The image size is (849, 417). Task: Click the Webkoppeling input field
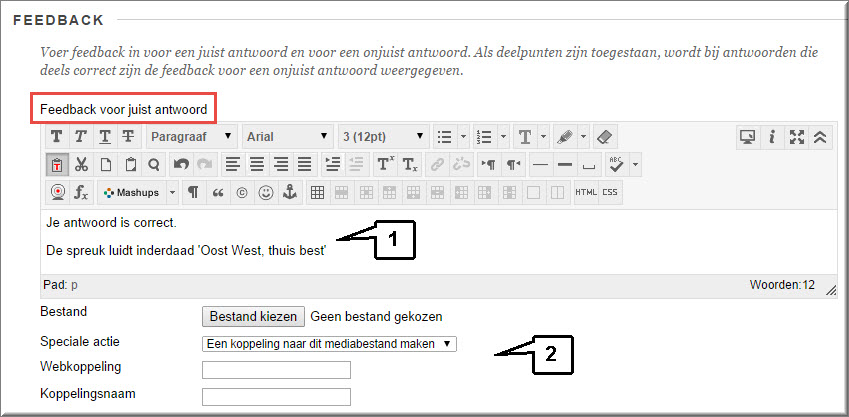tap(276, 370)
